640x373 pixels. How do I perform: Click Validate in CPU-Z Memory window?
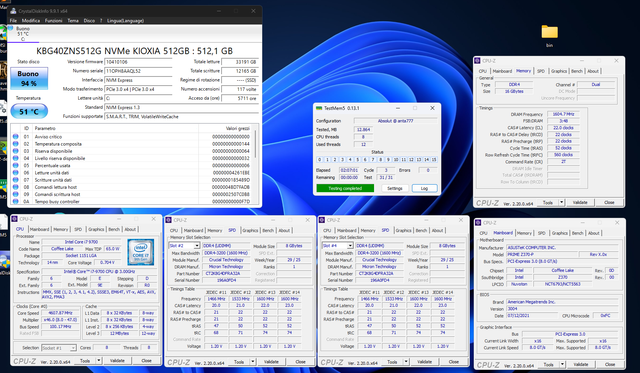click(580, 202)
